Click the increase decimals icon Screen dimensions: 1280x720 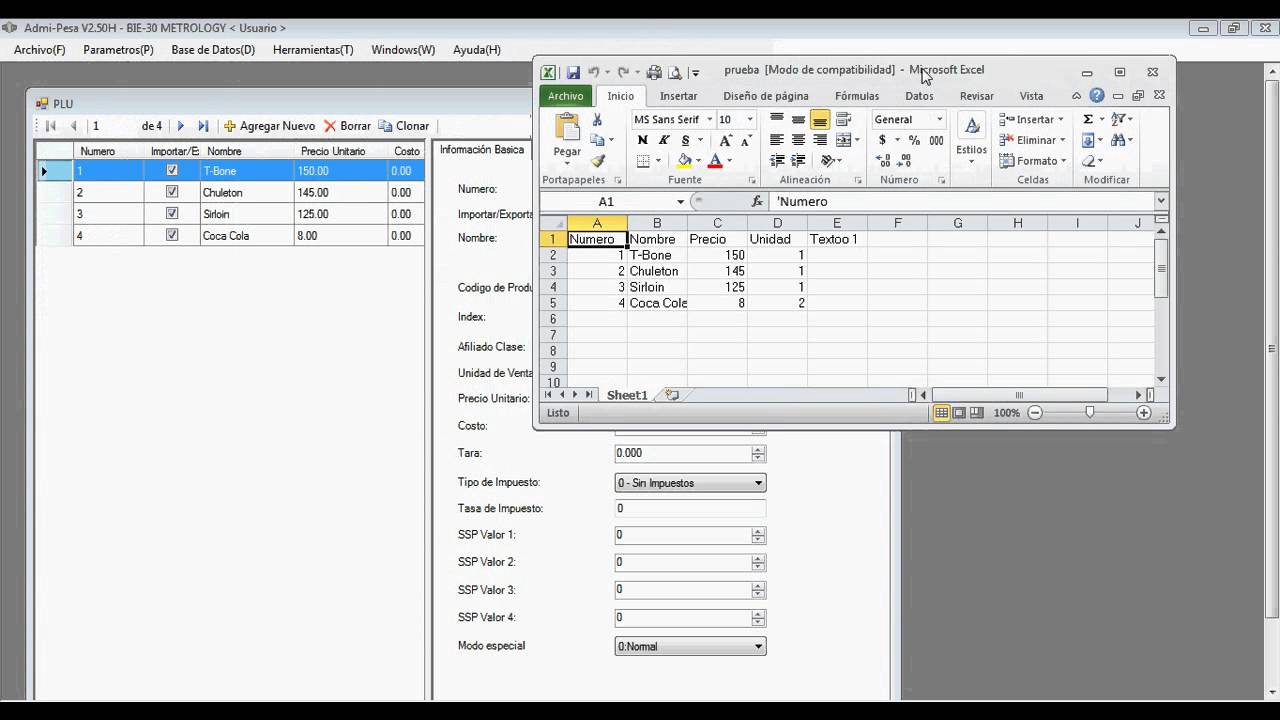tap(884, 161)
